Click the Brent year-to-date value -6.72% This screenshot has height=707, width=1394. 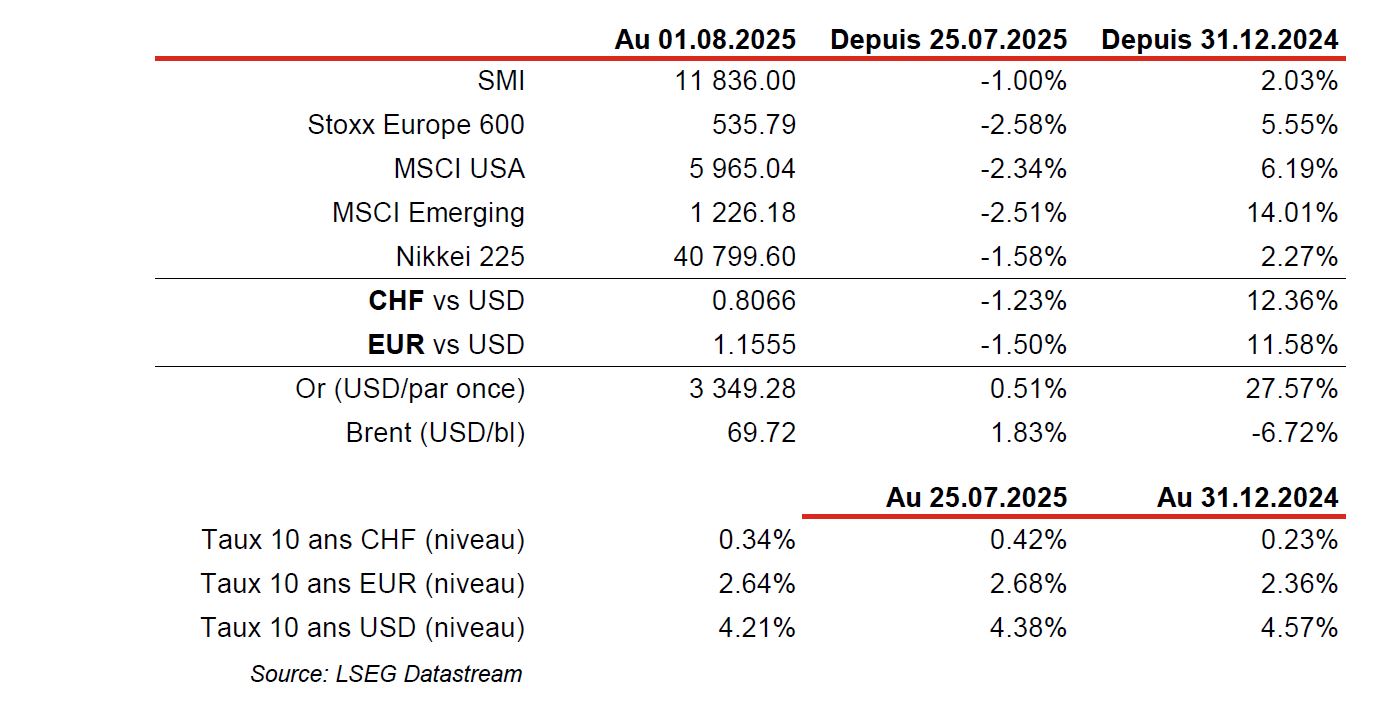pyautogui.click(x=1294, y=433)
